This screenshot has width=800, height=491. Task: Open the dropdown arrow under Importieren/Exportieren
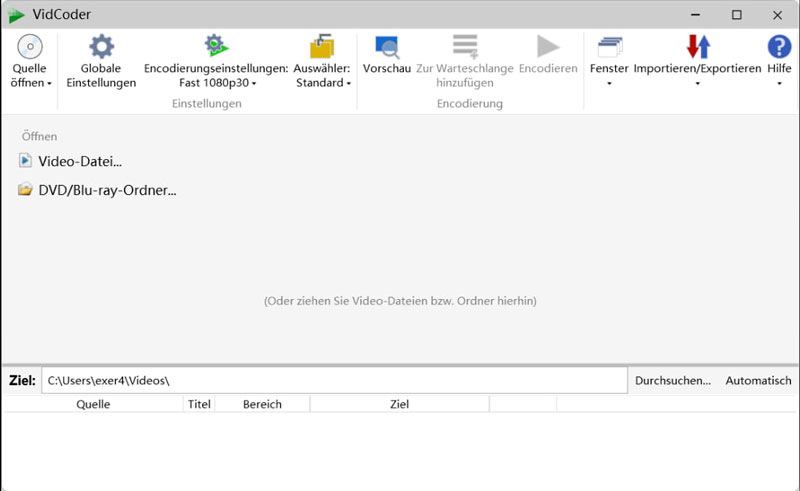[x=697, y=84]
